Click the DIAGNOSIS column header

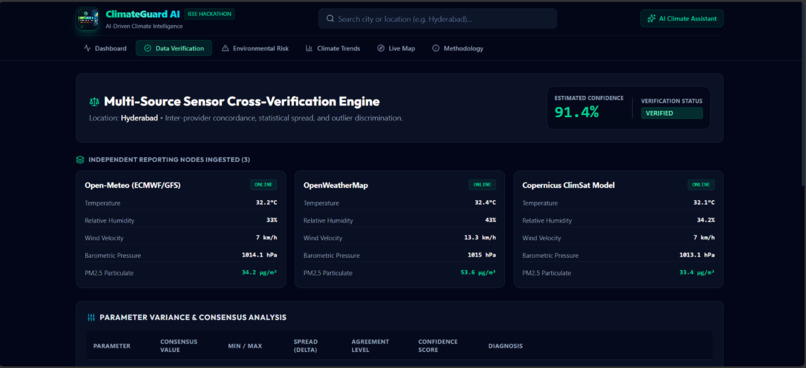coord(505,346)
